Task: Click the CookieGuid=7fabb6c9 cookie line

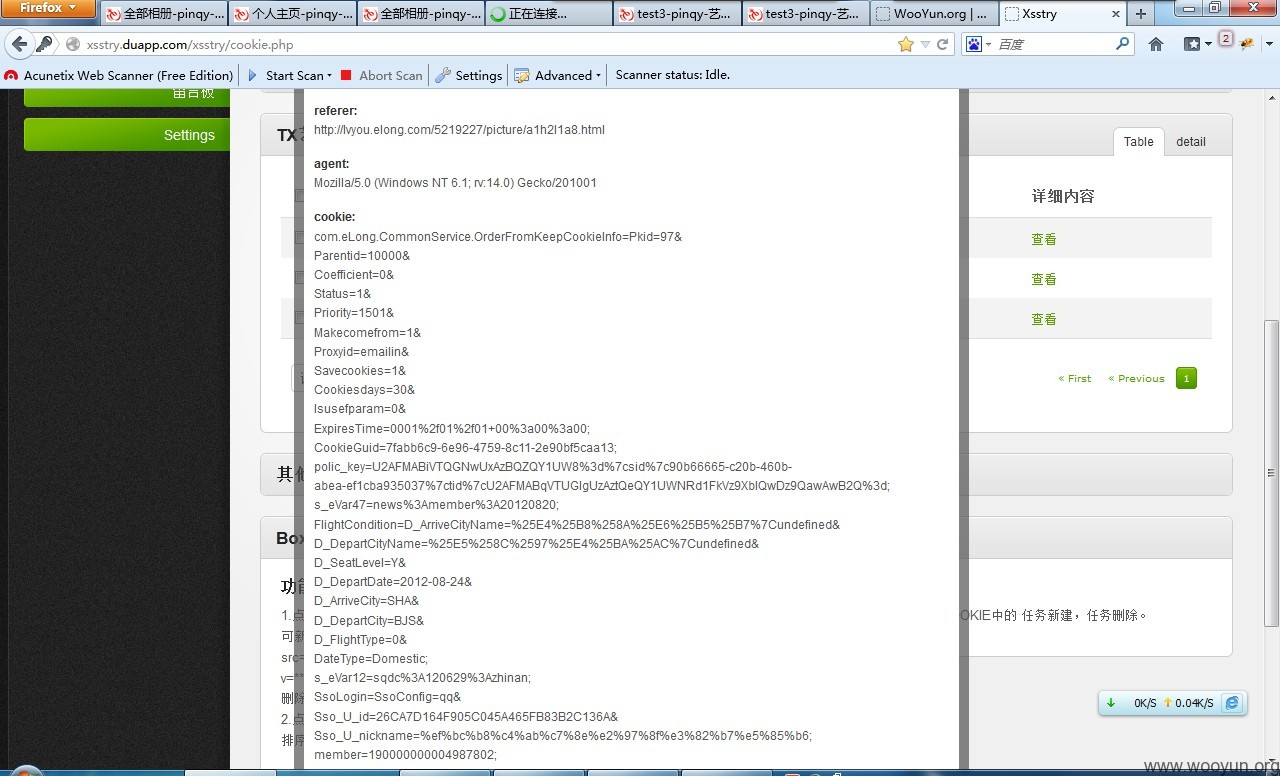Action: (x=465, y=448)
